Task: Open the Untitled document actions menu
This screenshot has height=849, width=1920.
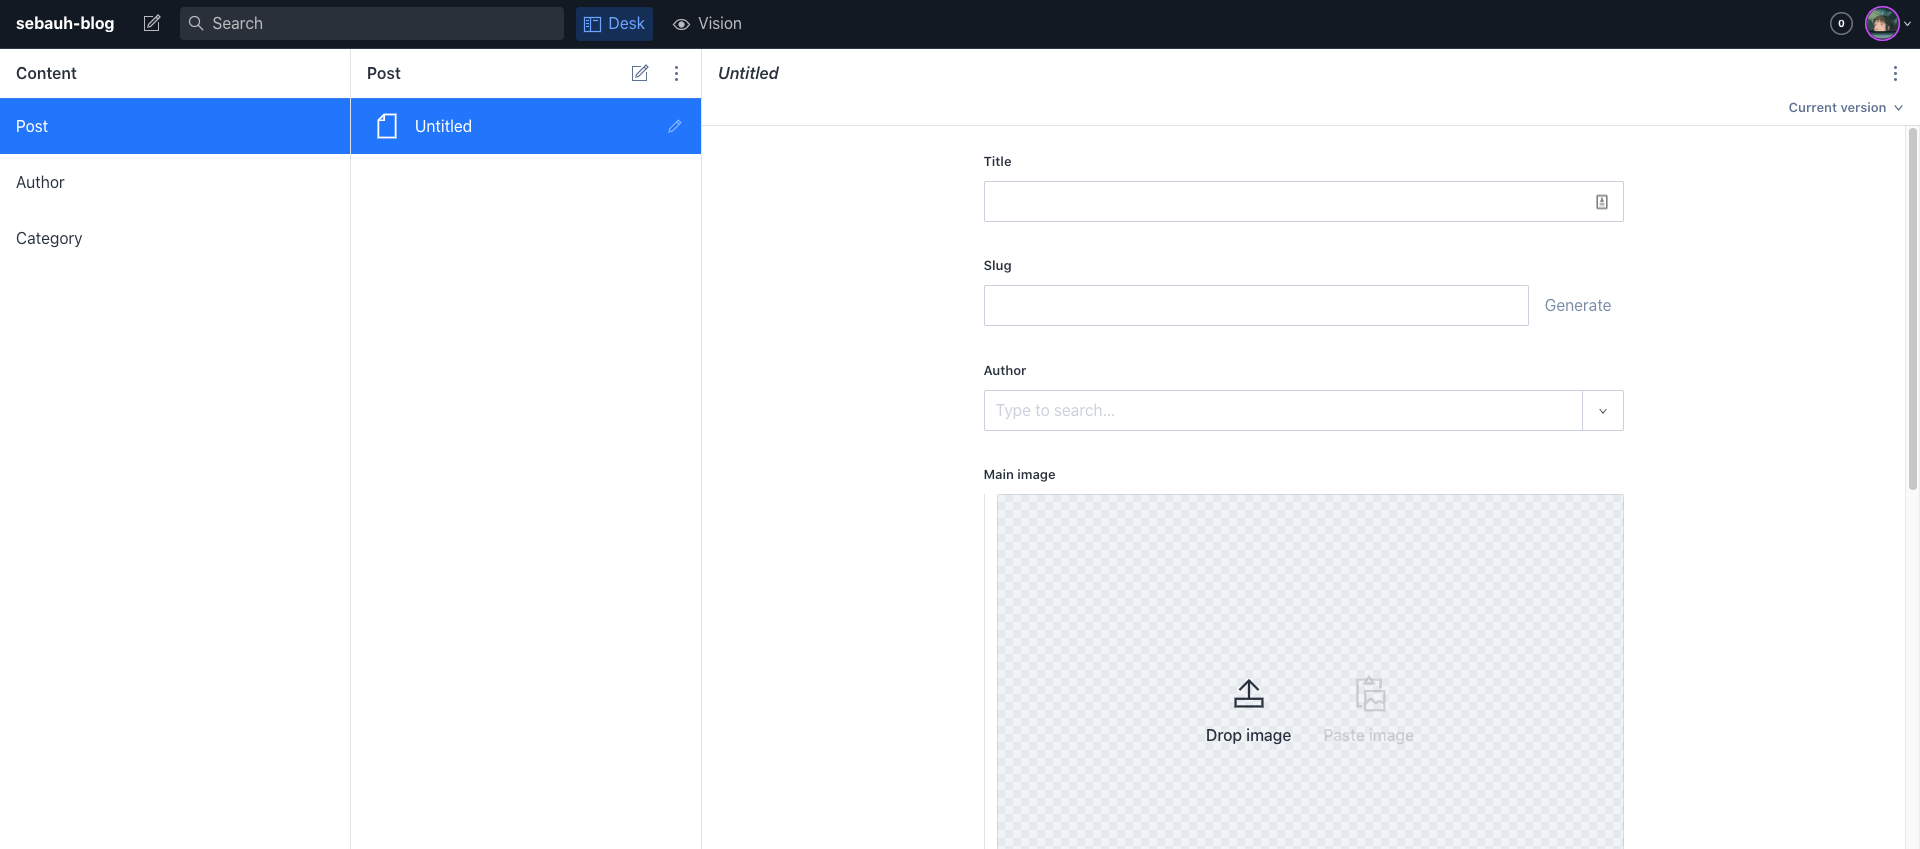Action: click(x=1894, y=73)
